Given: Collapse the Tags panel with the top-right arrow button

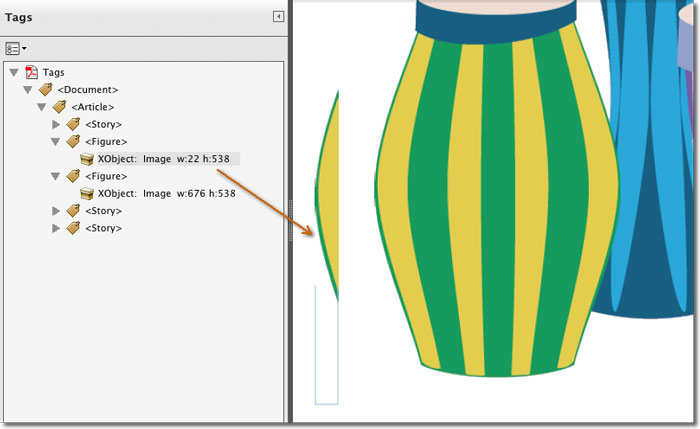Looking at the screenshot, I should [x=278, y=17].
